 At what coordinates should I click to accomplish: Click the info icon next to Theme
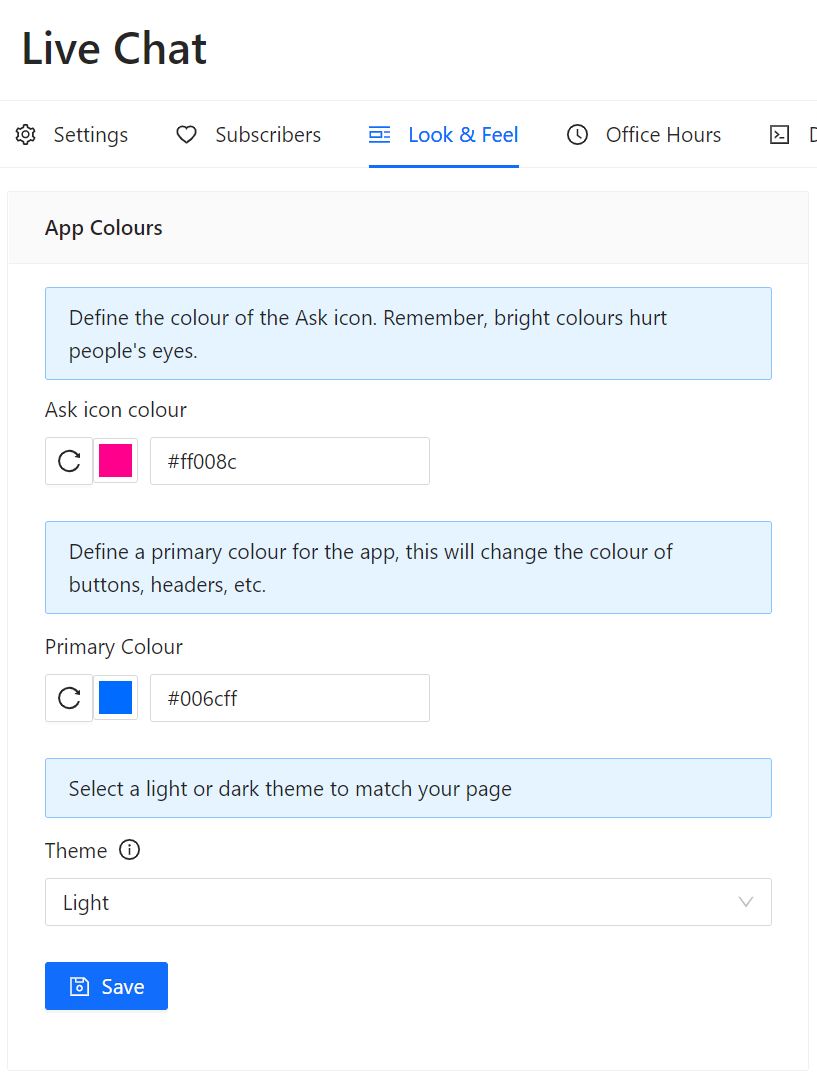point(129,850)
